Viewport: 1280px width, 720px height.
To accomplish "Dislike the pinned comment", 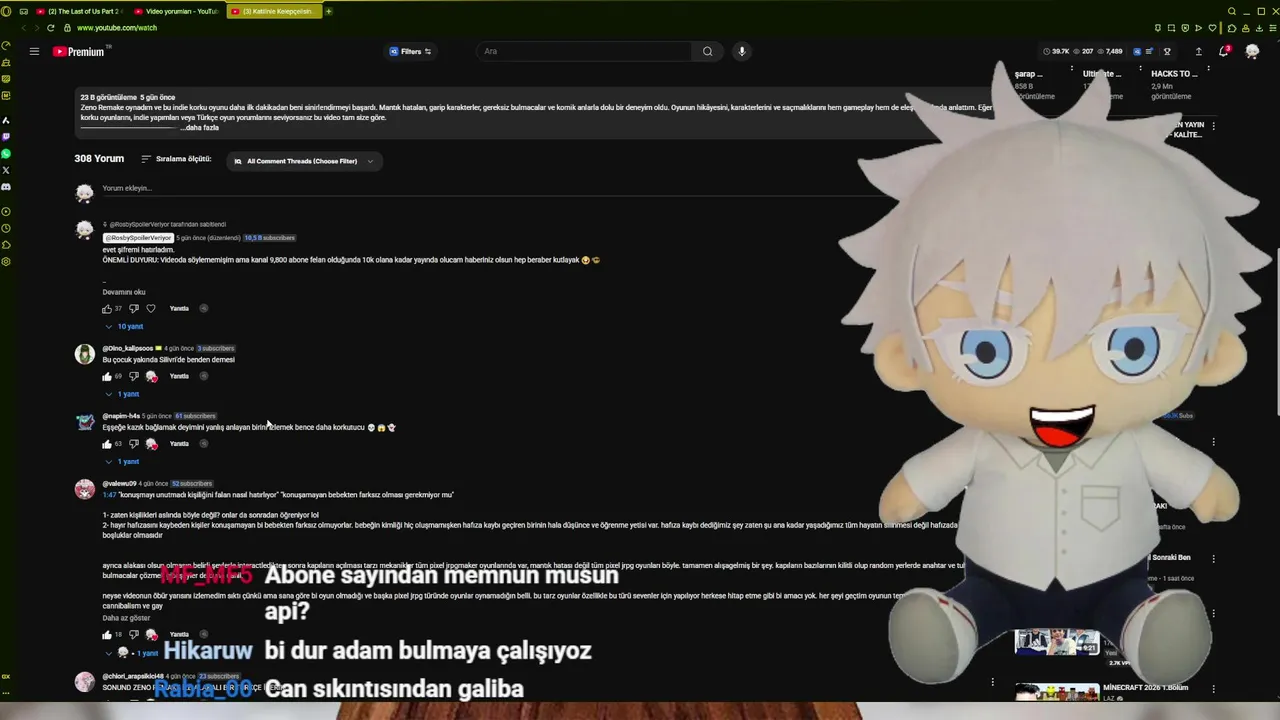I will tap(133, 308).
